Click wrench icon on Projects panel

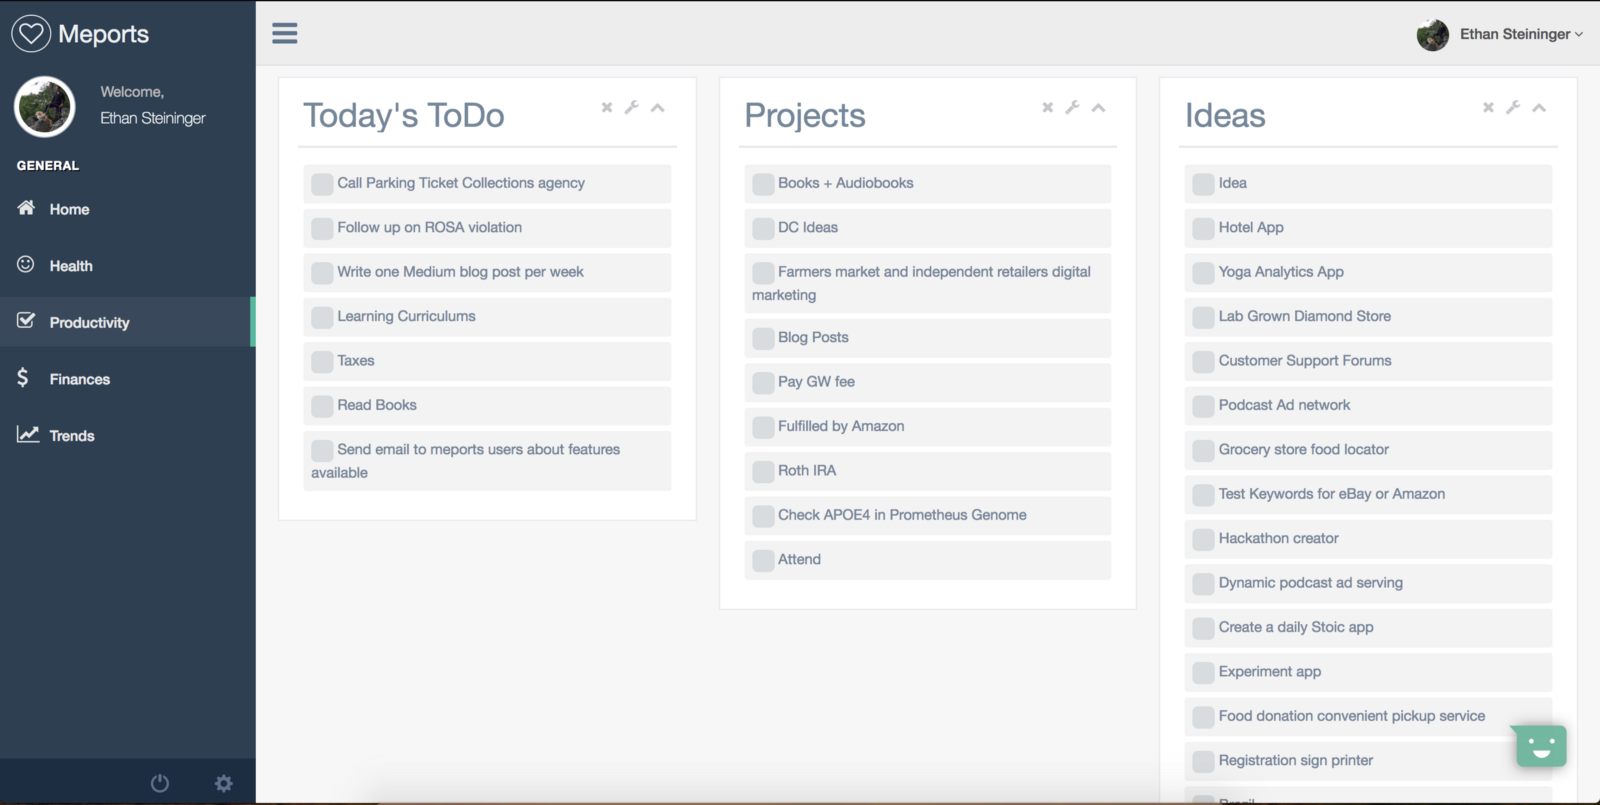pos(1072,107)
